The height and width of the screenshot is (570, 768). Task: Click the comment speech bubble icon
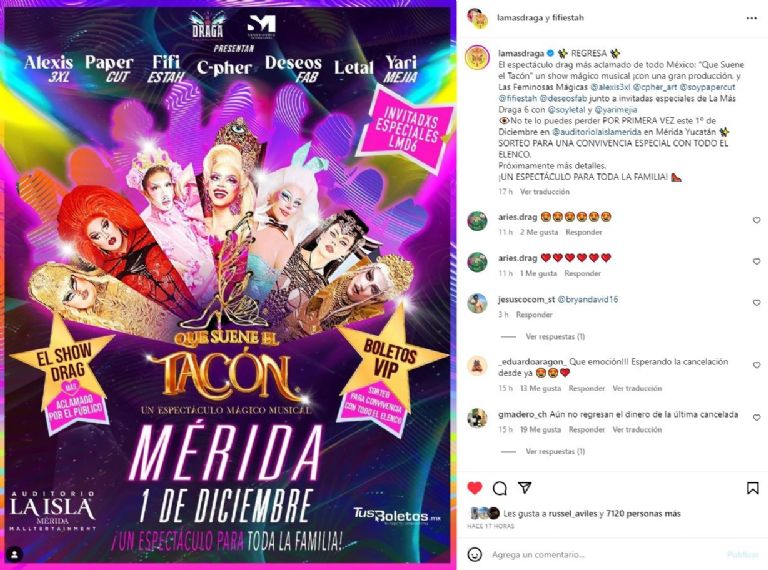pyautogui.click(x=500, y=488)
